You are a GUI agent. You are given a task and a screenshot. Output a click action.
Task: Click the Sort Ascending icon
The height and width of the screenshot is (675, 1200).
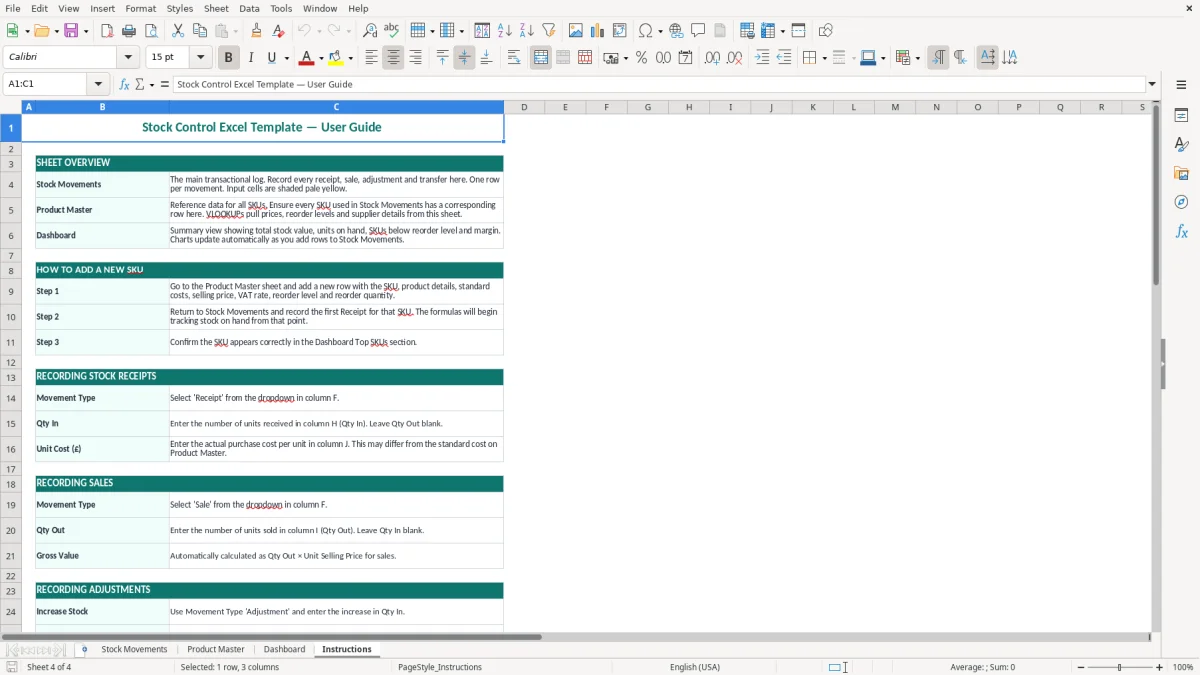point(505,31)
